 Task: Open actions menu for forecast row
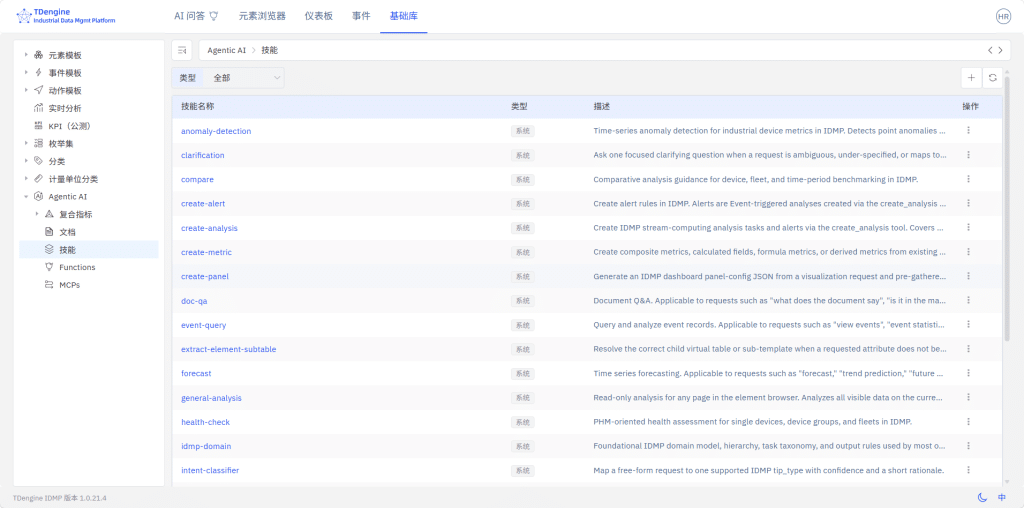click(968, 373)
